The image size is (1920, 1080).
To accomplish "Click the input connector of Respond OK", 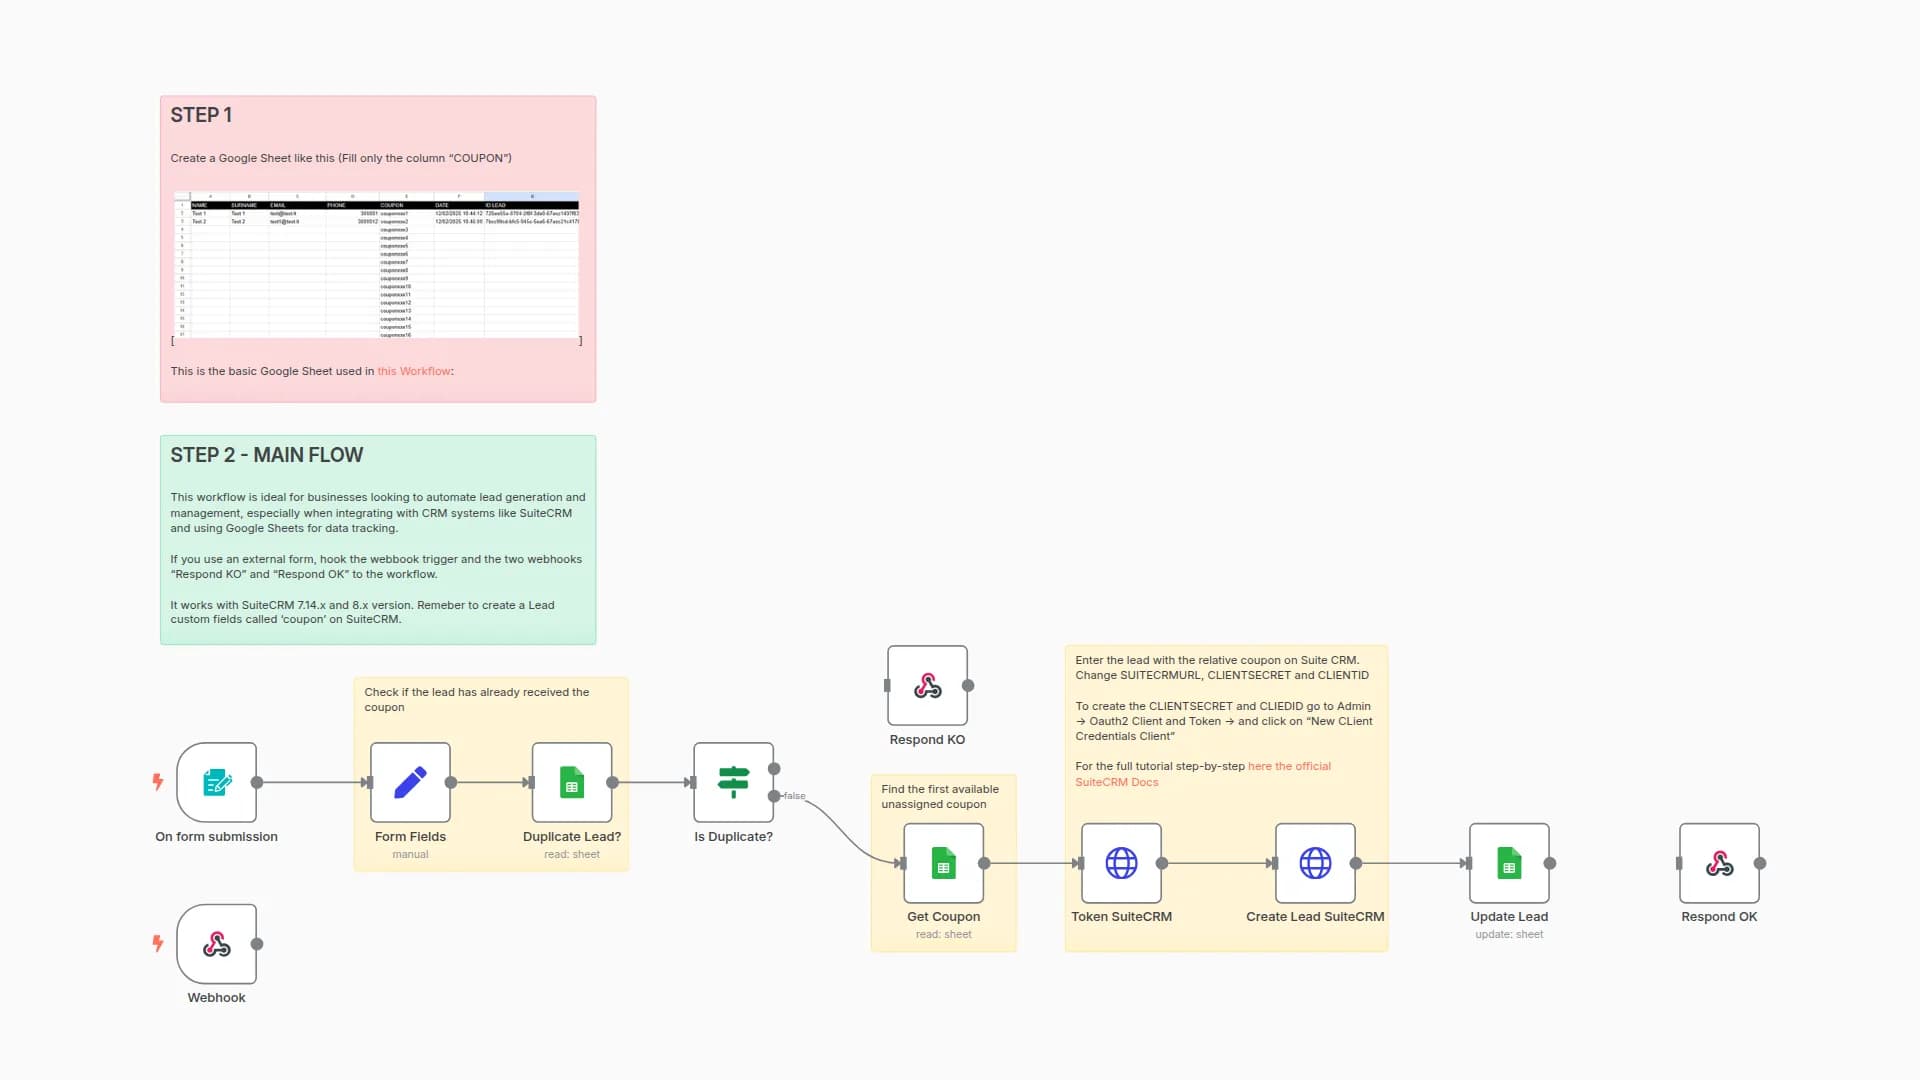I will (1679, 863).
